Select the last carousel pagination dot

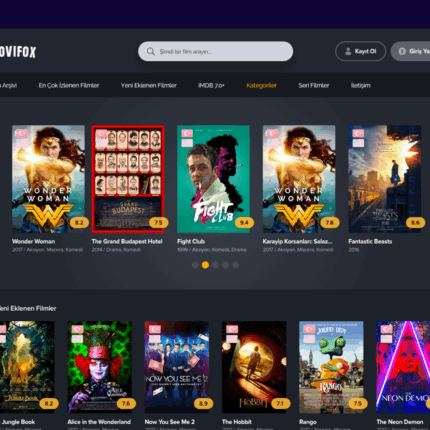[x=236, y=265]
